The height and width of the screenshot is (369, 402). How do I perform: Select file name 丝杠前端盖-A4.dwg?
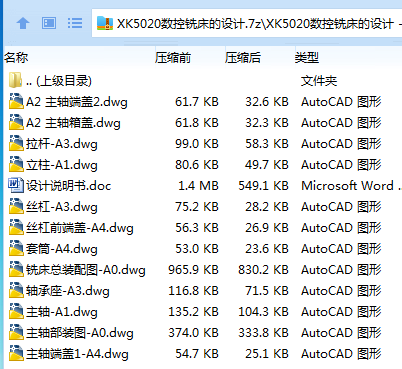coord(80,228)
